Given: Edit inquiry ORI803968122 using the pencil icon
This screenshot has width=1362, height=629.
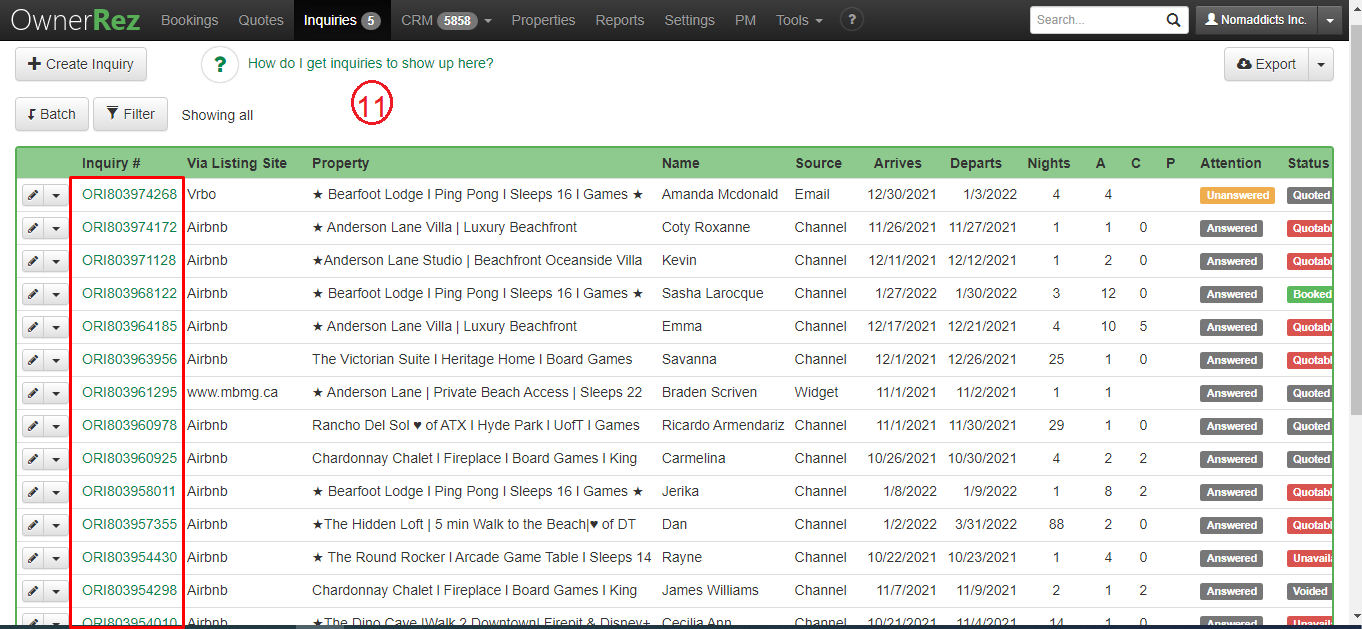Looking at the screenshot, I should pos(33,294).
